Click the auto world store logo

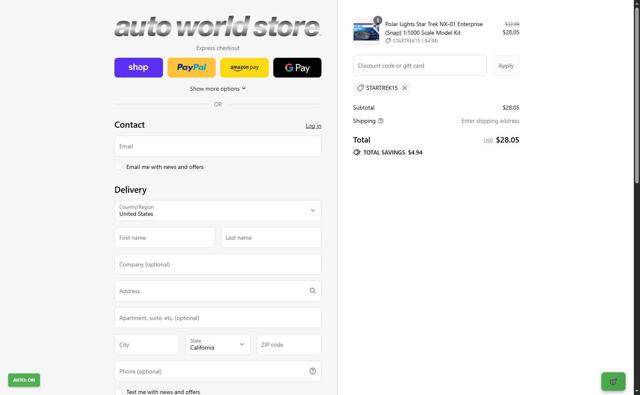(218, 27)
